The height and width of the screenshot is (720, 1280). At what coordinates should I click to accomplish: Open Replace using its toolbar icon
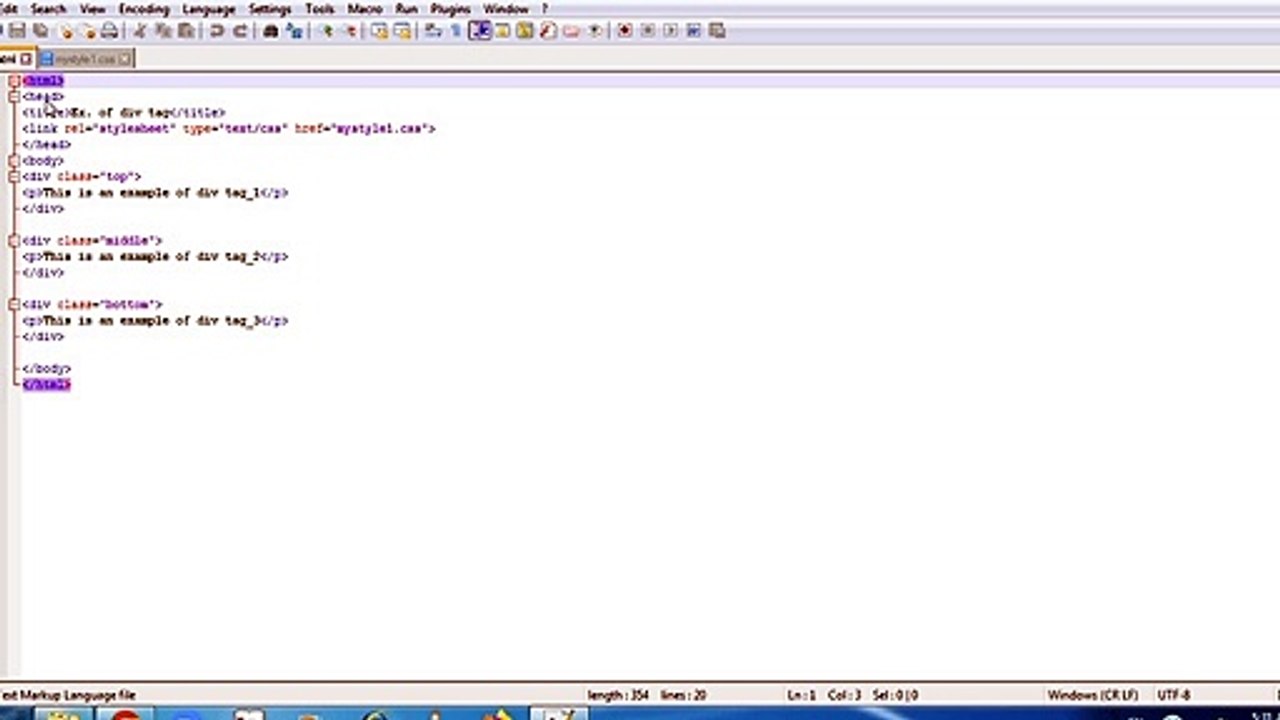click(294, 31)
